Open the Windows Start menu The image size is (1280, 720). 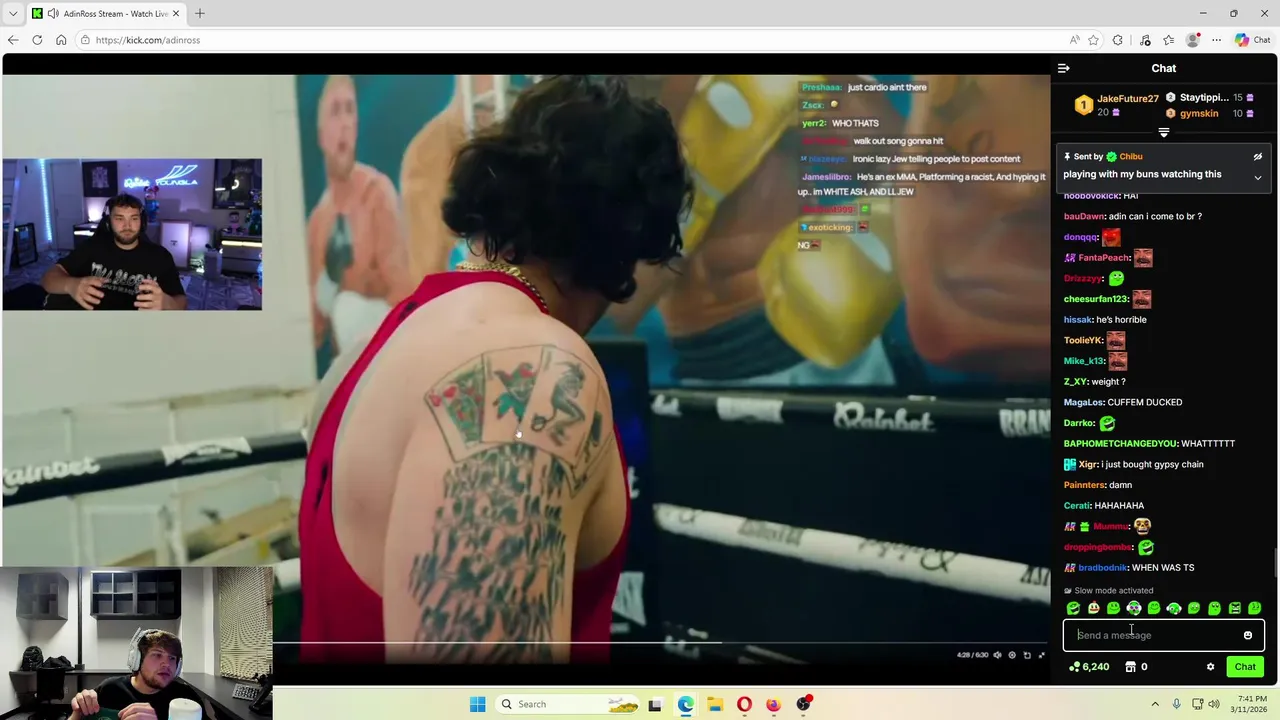click(x=478, y=704)
